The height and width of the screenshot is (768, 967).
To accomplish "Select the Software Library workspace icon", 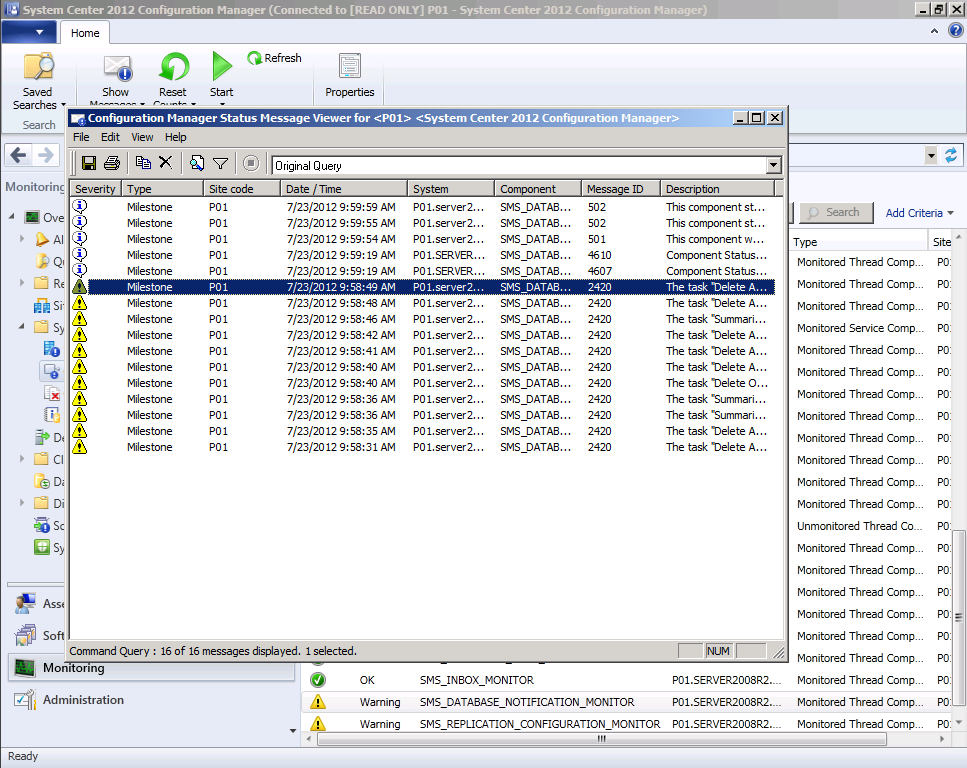I will pyautogui.click(x=25, y=635).
